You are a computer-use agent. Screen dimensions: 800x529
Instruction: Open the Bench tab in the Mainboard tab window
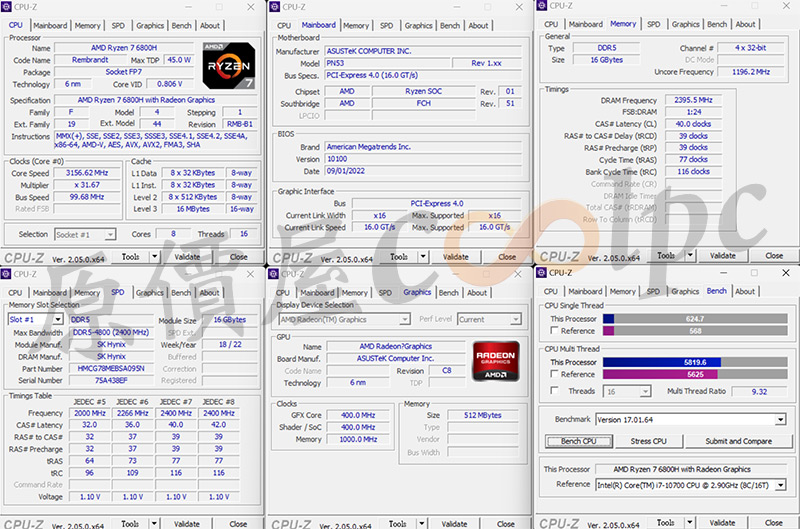[449, 26]
